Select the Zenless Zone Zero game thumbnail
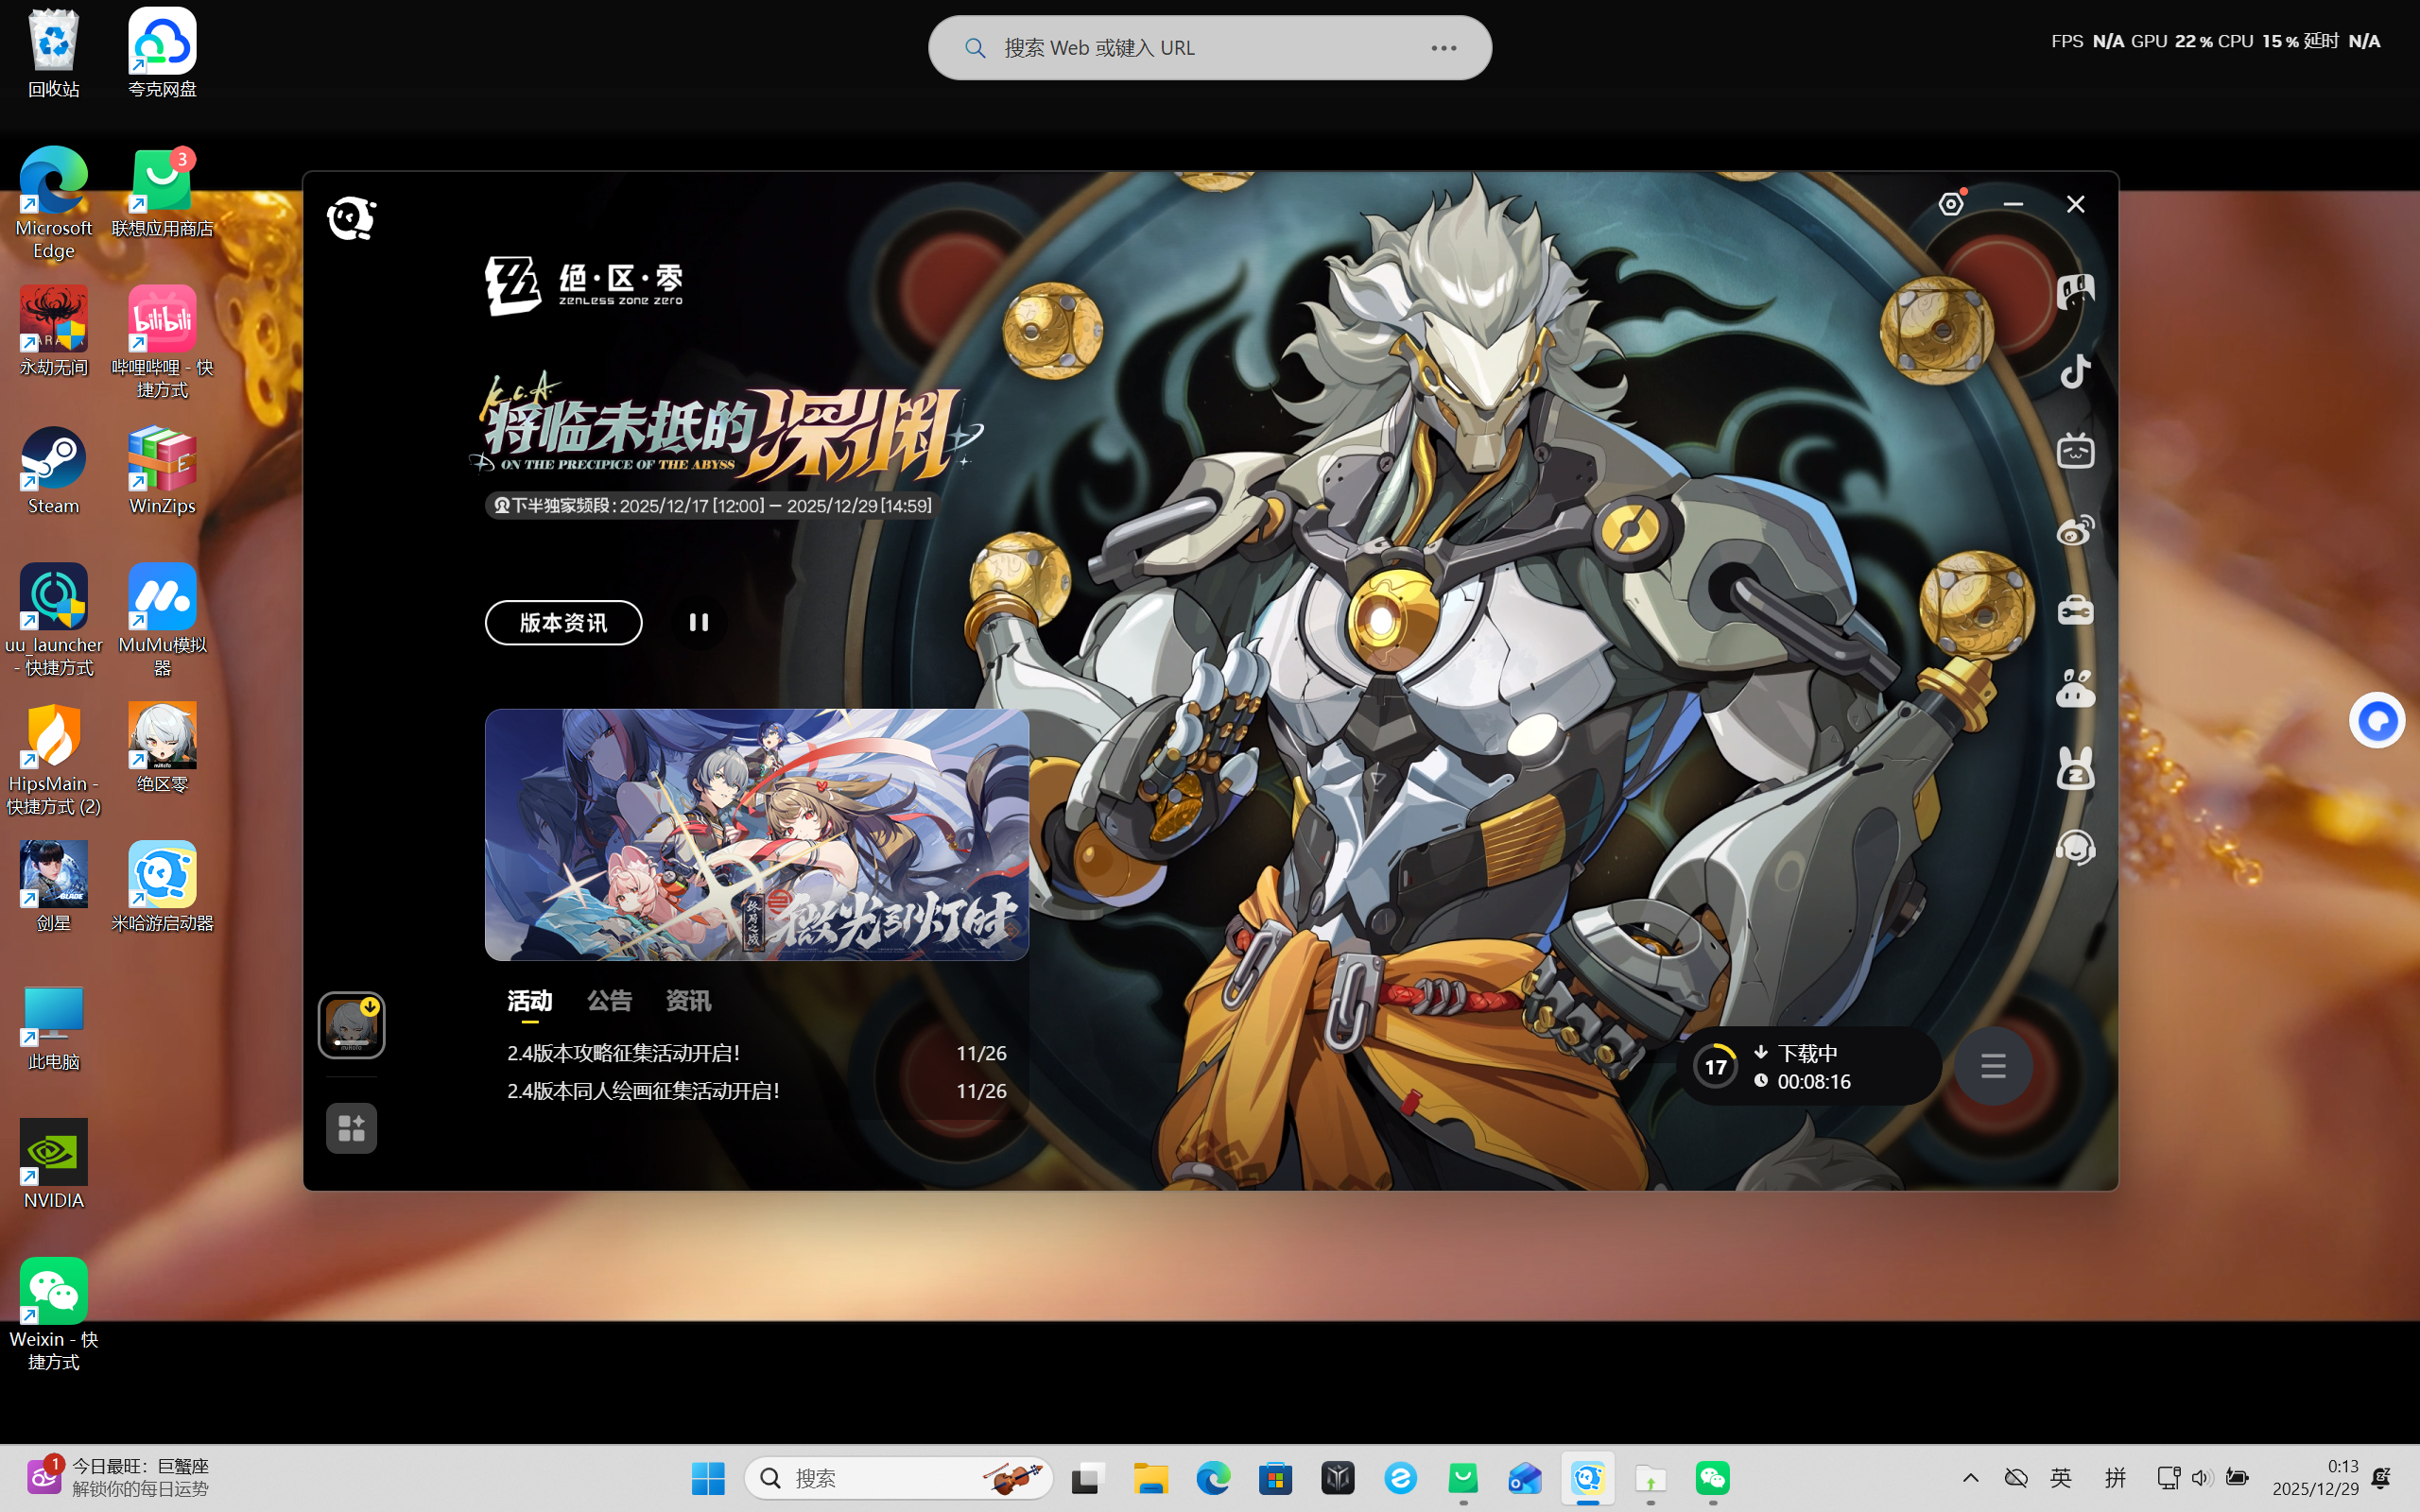 pyautogui.click(x=351, y=1025)
